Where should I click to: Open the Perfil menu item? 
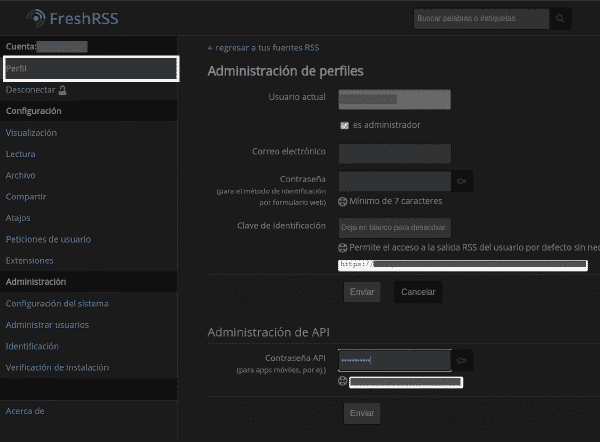tap(91, 69)
